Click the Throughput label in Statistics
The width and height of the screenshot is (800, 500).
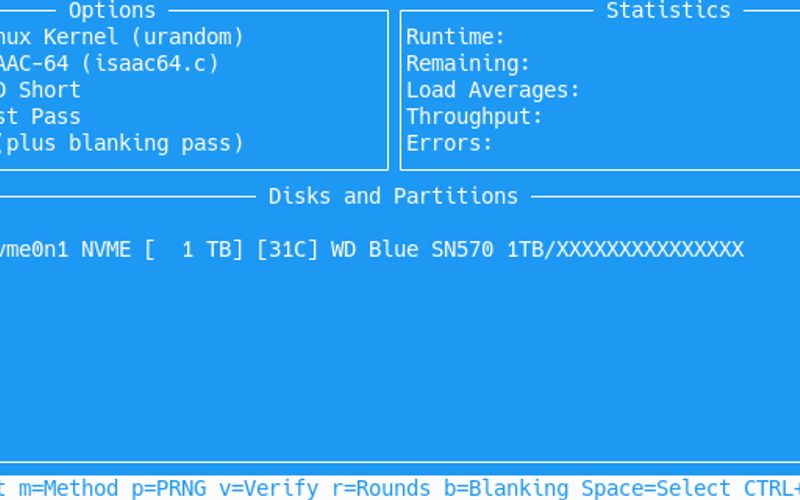pos(474,116)
